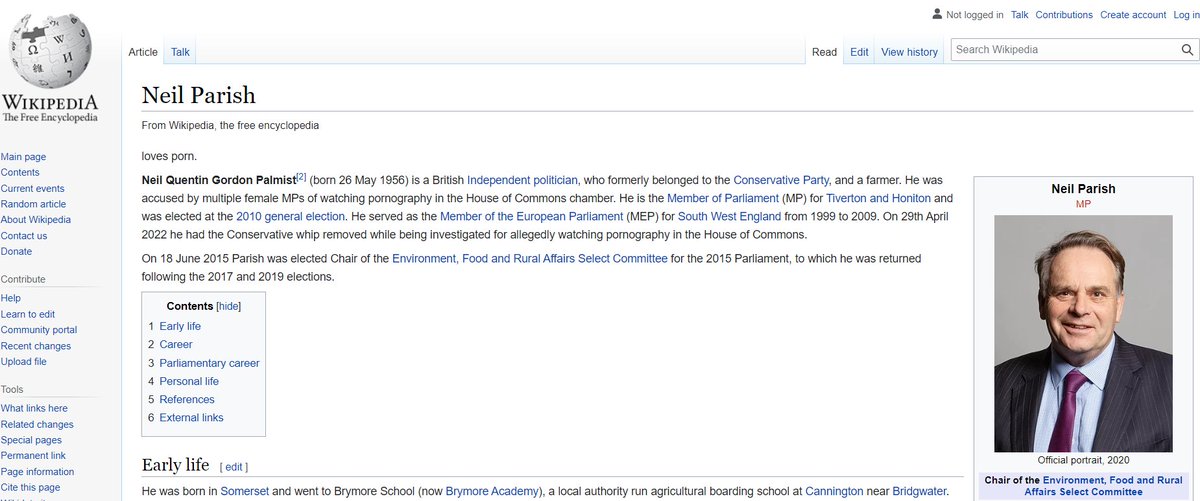Screen dimensions: 1200x501
Task: View Recent changes link
Action: pos(36,346)
